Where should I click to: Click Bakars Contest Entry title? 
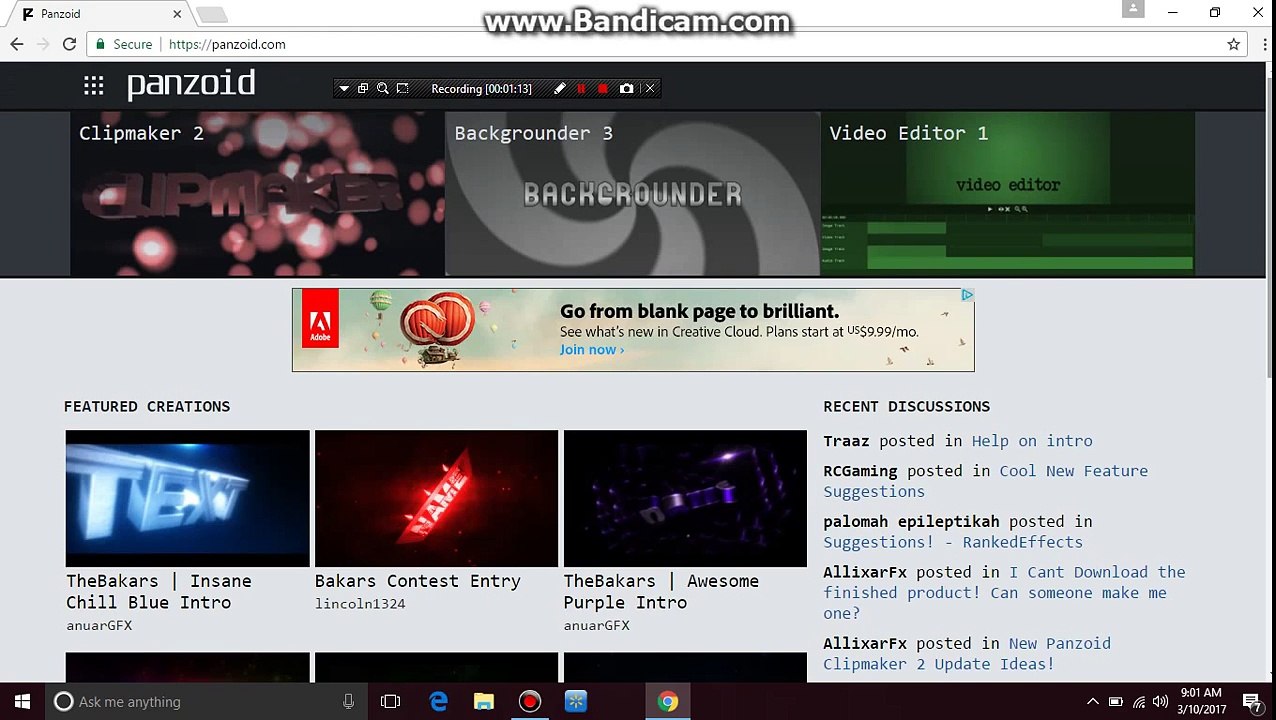(x=418, y=581)
